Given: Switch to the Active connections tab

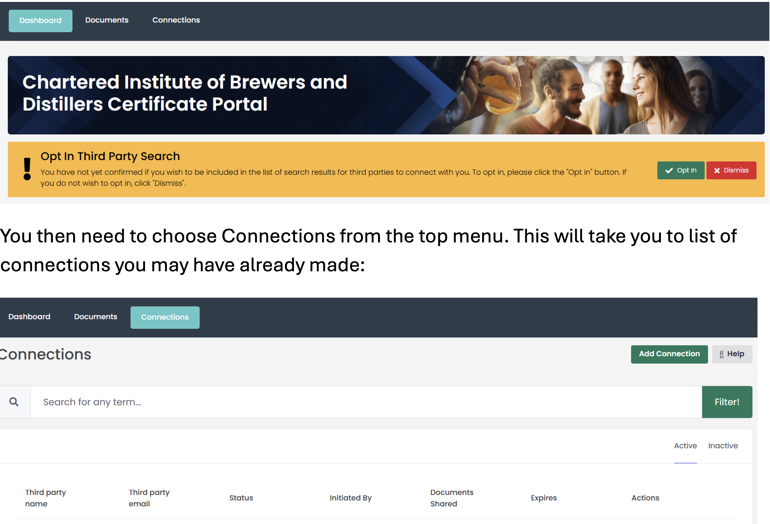Looking at the screenshot, I should tap(685, 446).
